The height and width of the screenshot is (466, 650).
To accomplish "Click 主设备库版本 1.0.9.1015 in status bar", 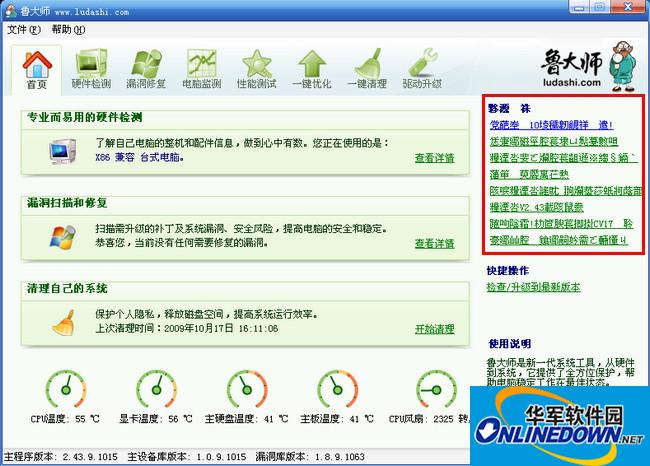I will click(187, 457).
